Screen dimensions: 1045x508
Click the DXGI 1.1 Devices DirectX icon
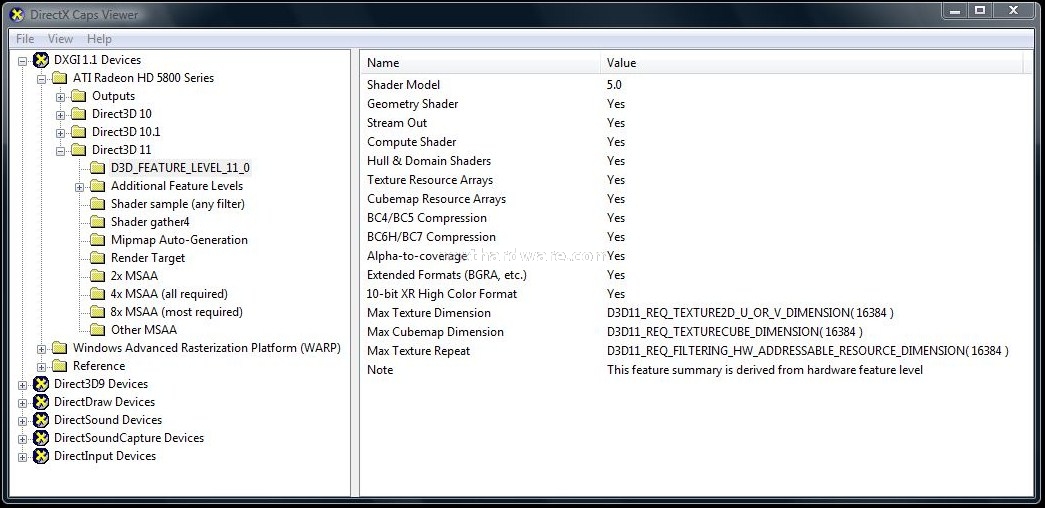[41, 60]
